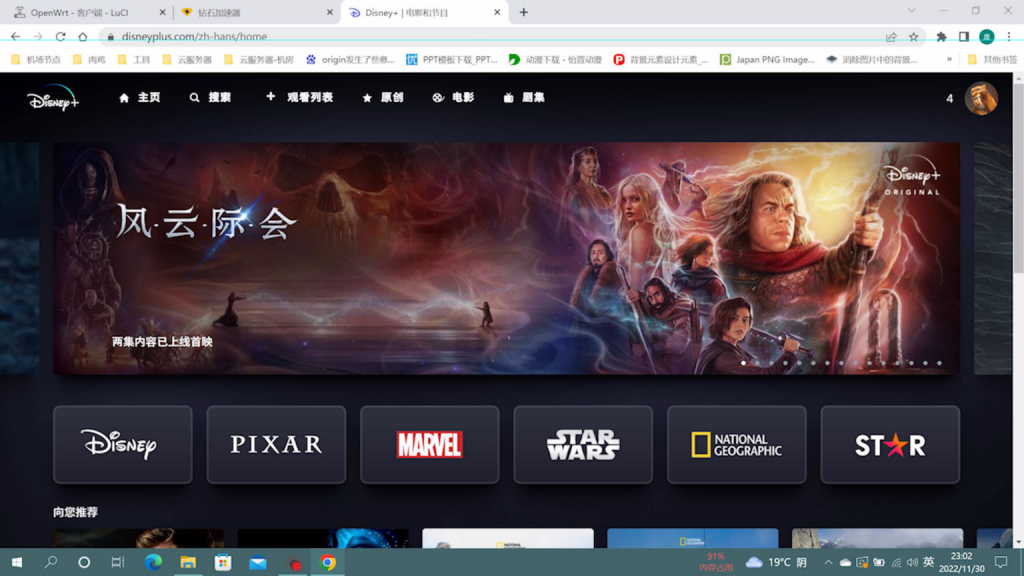Image resolution: width=1024 pixels, height=576 pixels.
Task: Browse the 电影 movies section
Action: coord(453,97)
